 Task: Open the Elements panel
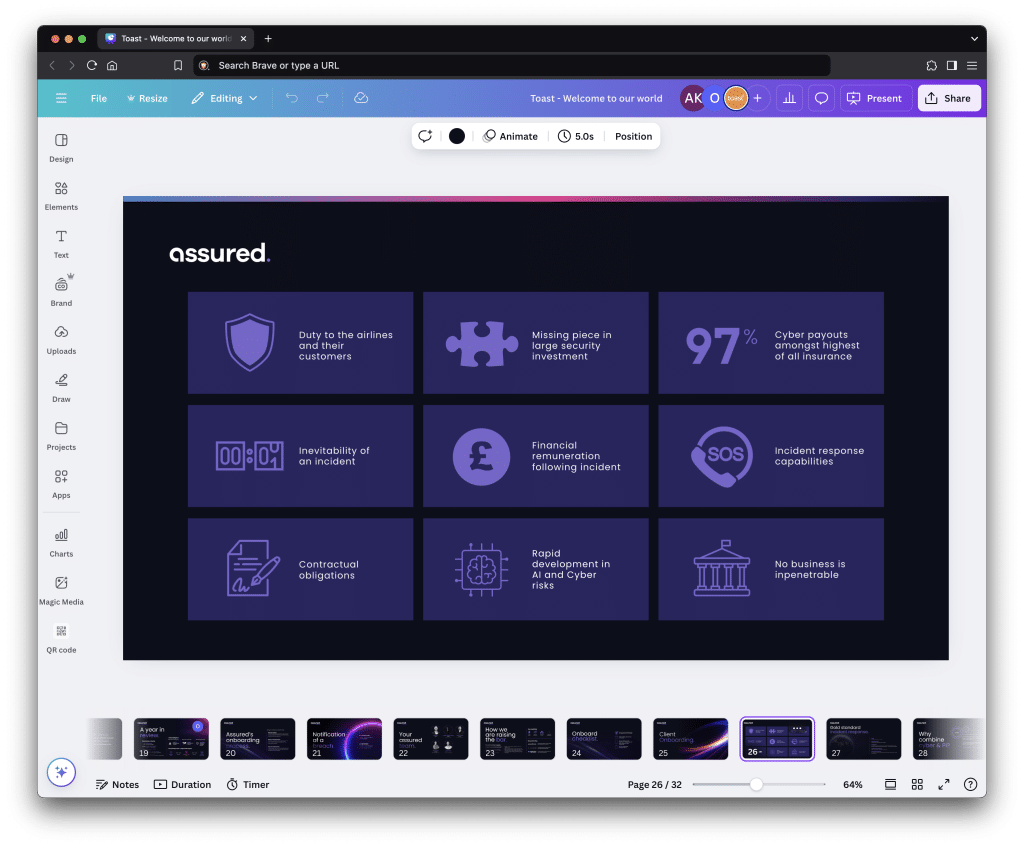[x=61, y=194]
